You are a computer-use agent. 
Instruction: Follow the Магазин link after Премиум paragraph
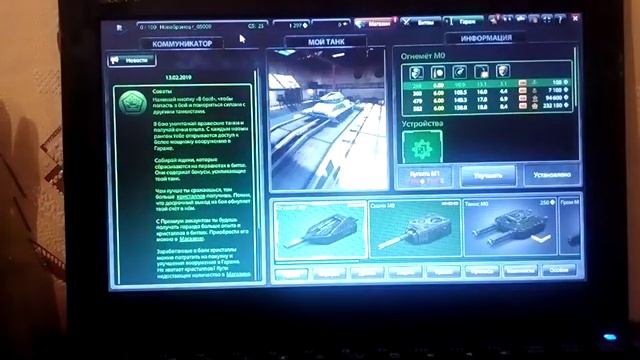[x=191, y=239]
